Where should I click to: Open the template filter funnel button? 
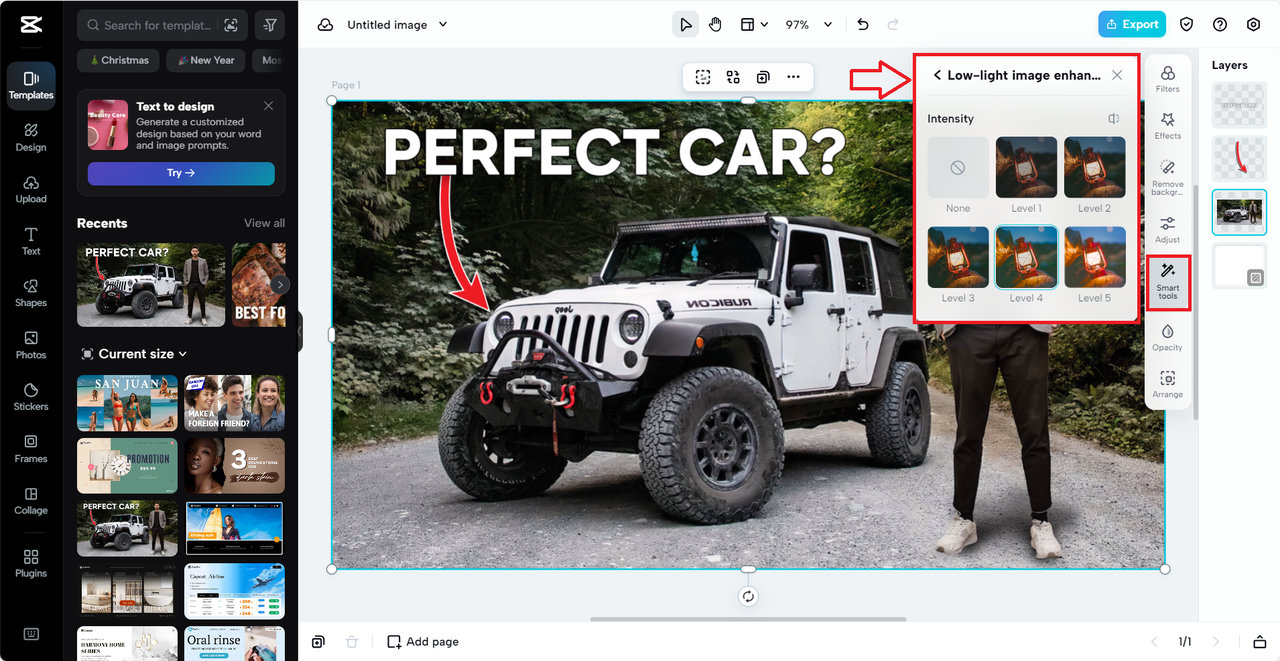(270, 25)
